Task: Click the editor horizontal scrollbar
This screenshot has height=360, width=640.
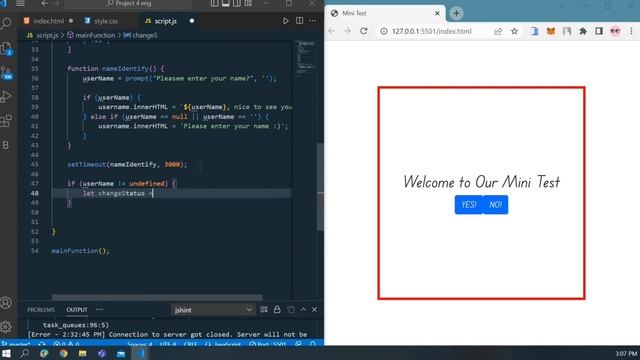Action: [157, 297]
